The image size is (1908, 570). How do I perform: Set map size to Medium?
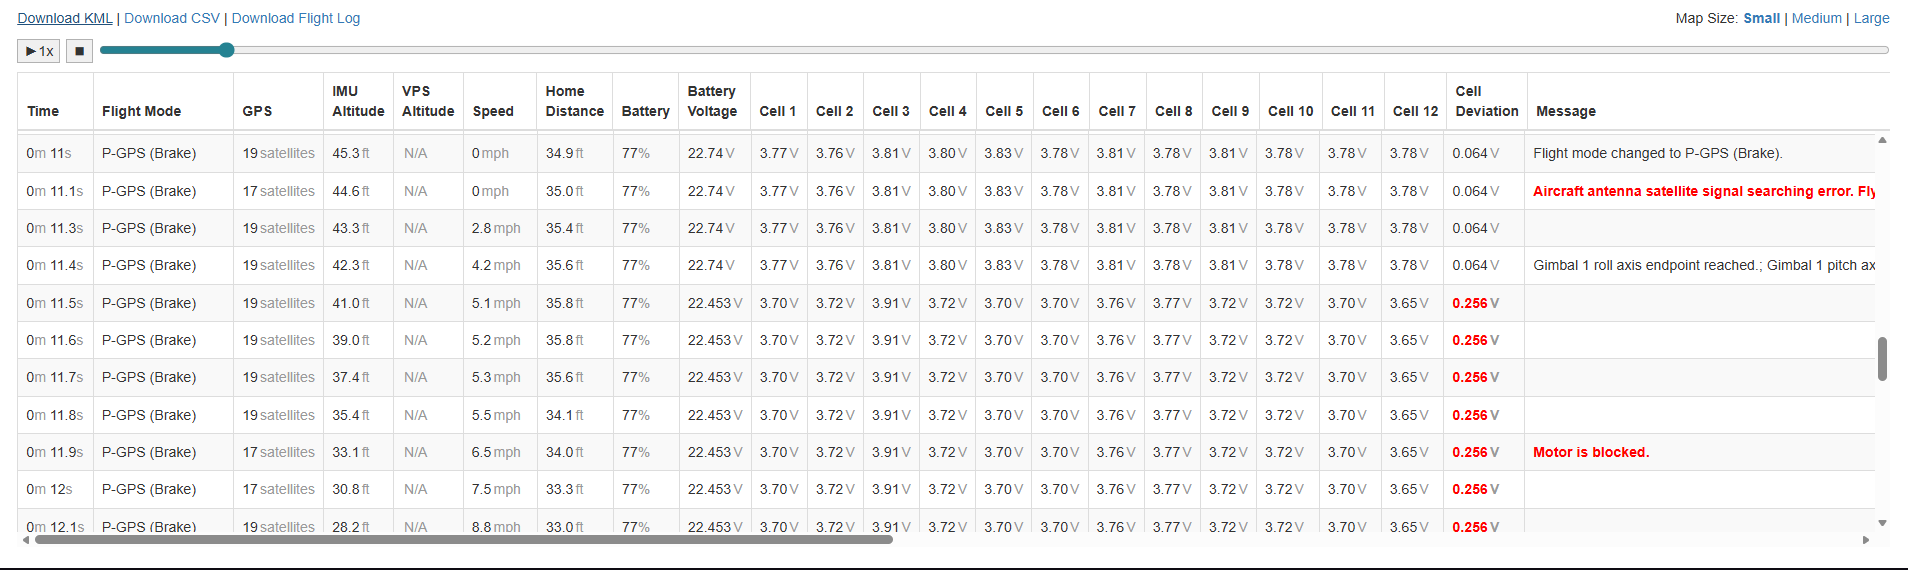(1817, 18)
